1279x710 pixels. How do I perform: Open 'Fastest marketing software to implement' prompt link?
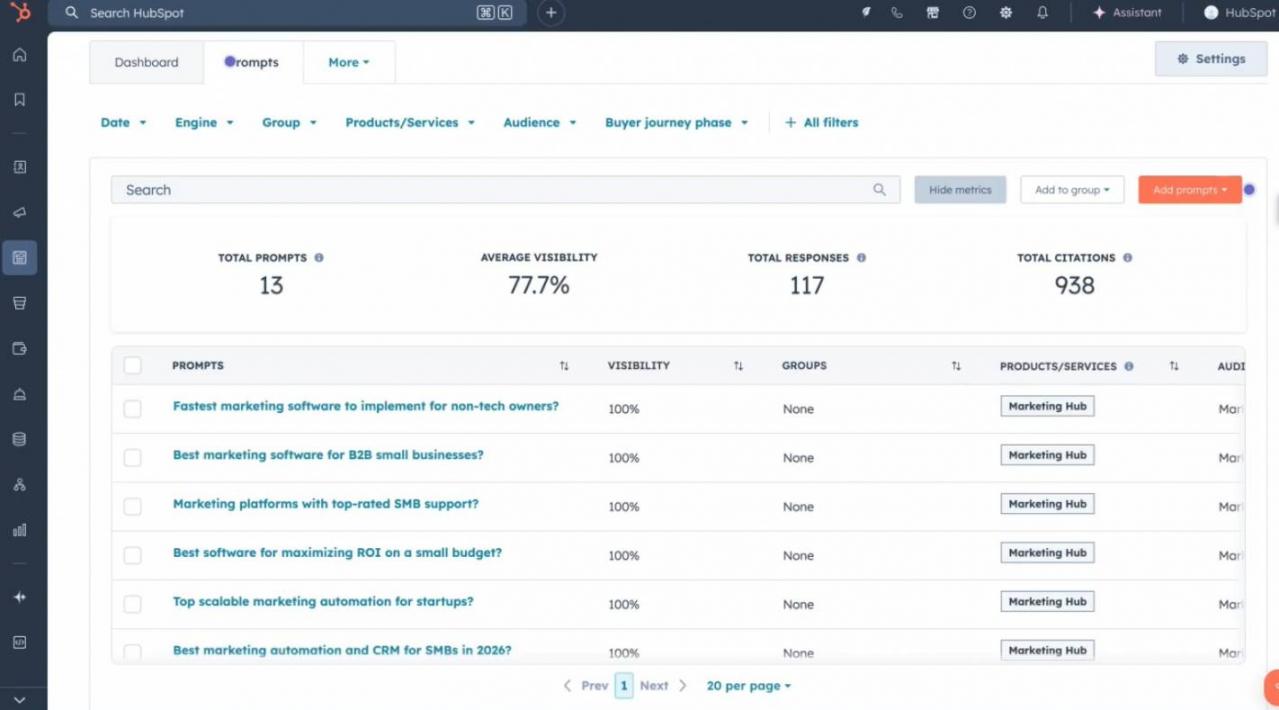point(366,406)
